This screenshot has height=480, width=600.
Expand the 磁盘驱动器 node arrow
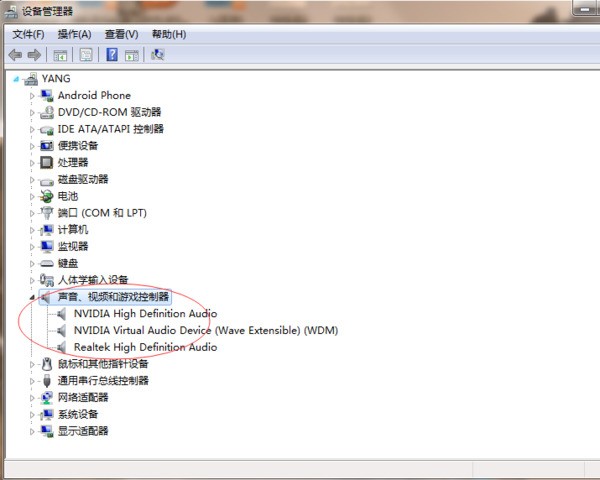[x=32, y=180]
